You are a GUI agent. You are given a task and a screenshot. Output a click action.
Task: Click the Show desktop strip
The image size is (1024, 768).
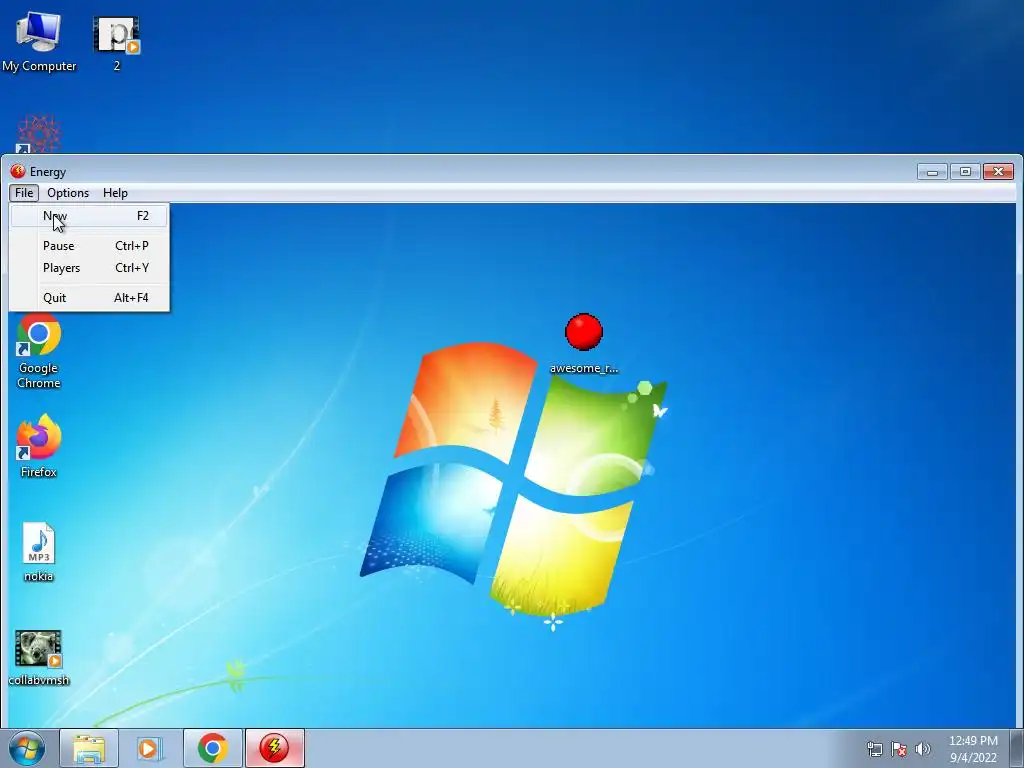coord(1017,748)
